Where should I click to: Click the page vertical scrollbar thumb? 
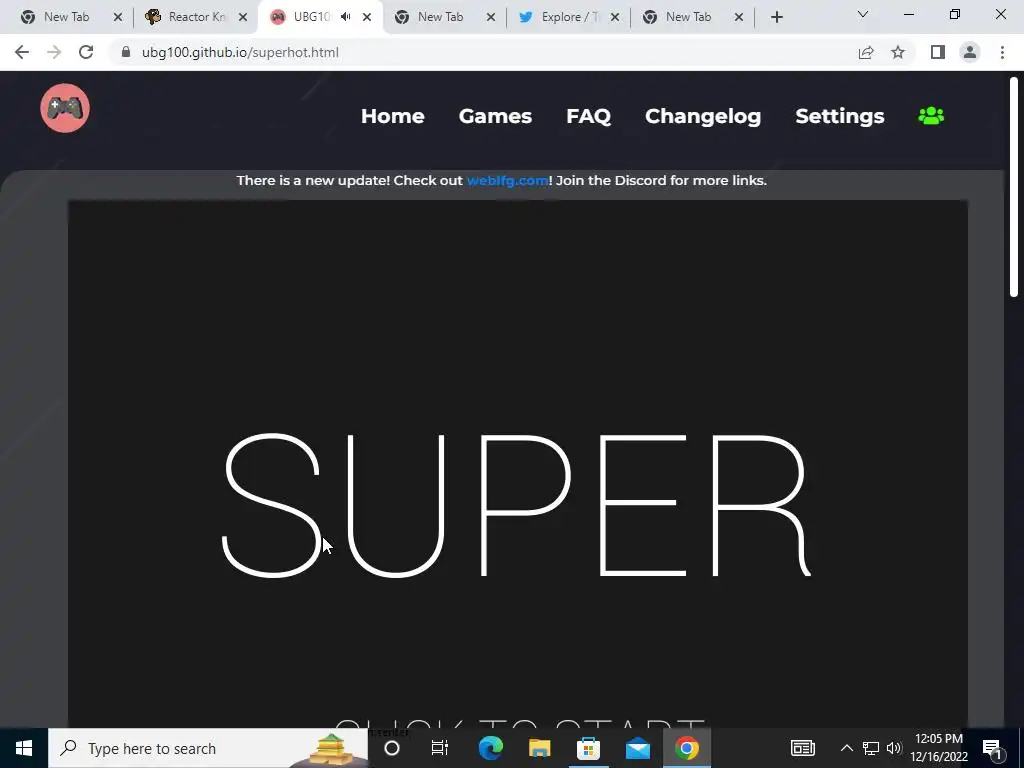tap(1014, 188)
